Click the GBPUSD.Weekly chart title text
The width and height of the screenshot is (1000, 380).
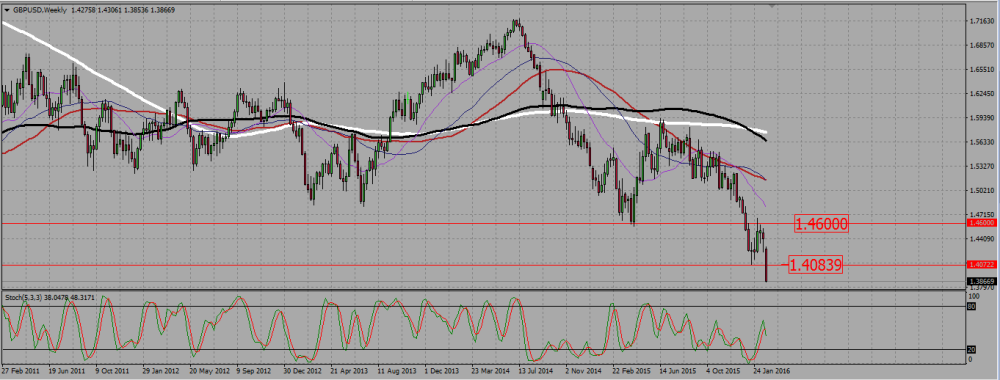pyautogui.click(x=36, y=10)
